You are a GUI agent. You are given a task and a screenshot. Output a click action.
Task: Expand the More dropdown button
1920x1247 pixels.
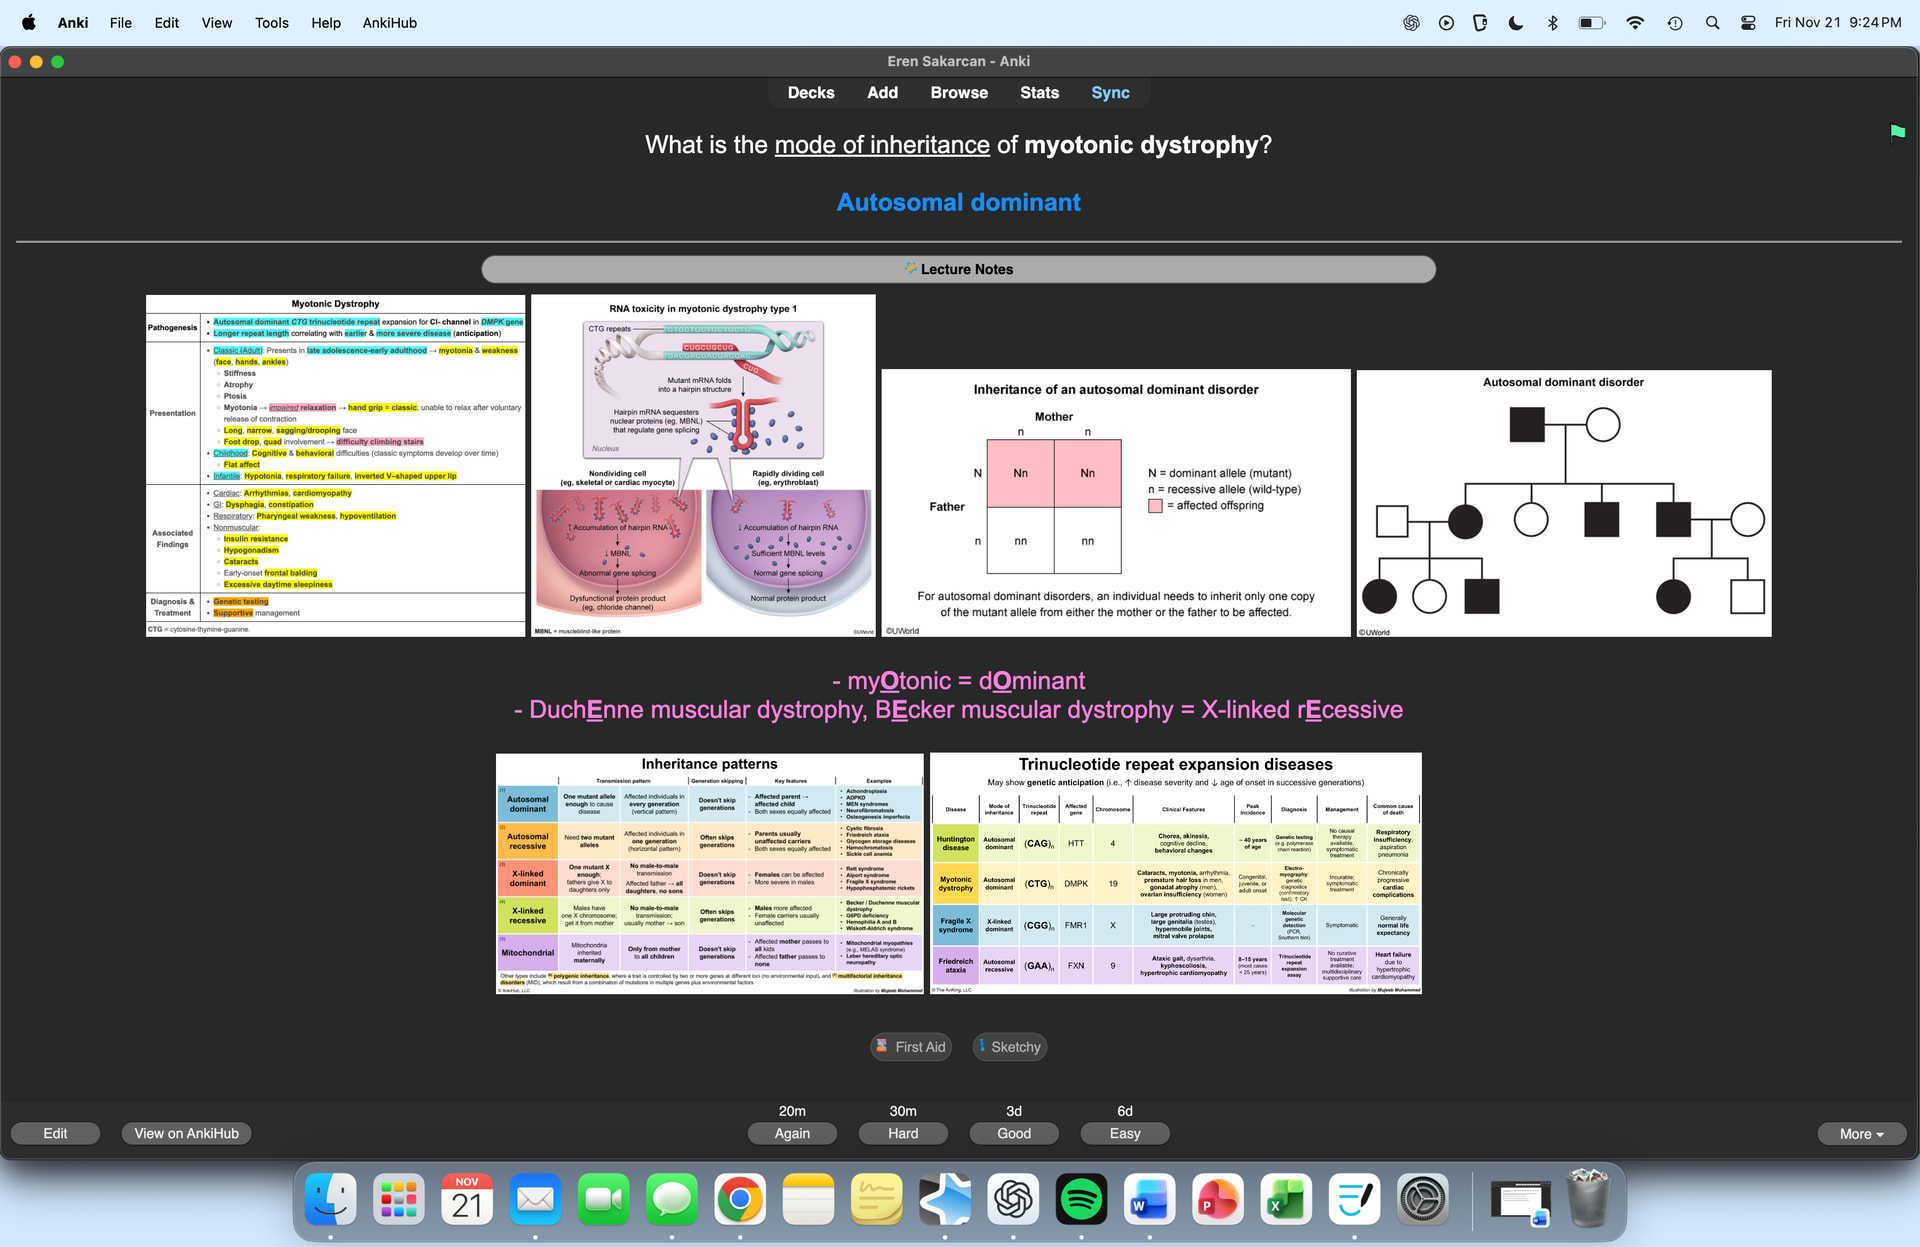[1861, 1133]
